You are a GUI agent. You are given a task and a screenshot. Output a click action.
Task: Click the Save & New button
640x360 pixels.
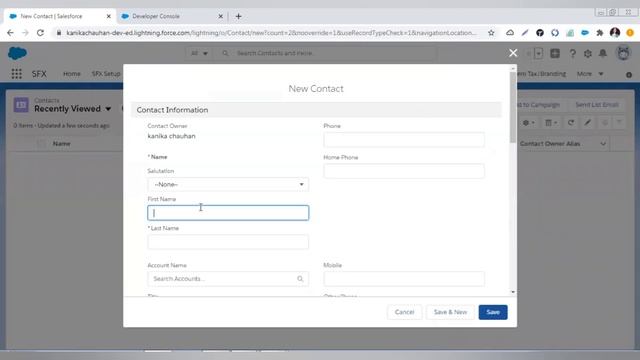[x=450, y=312]
